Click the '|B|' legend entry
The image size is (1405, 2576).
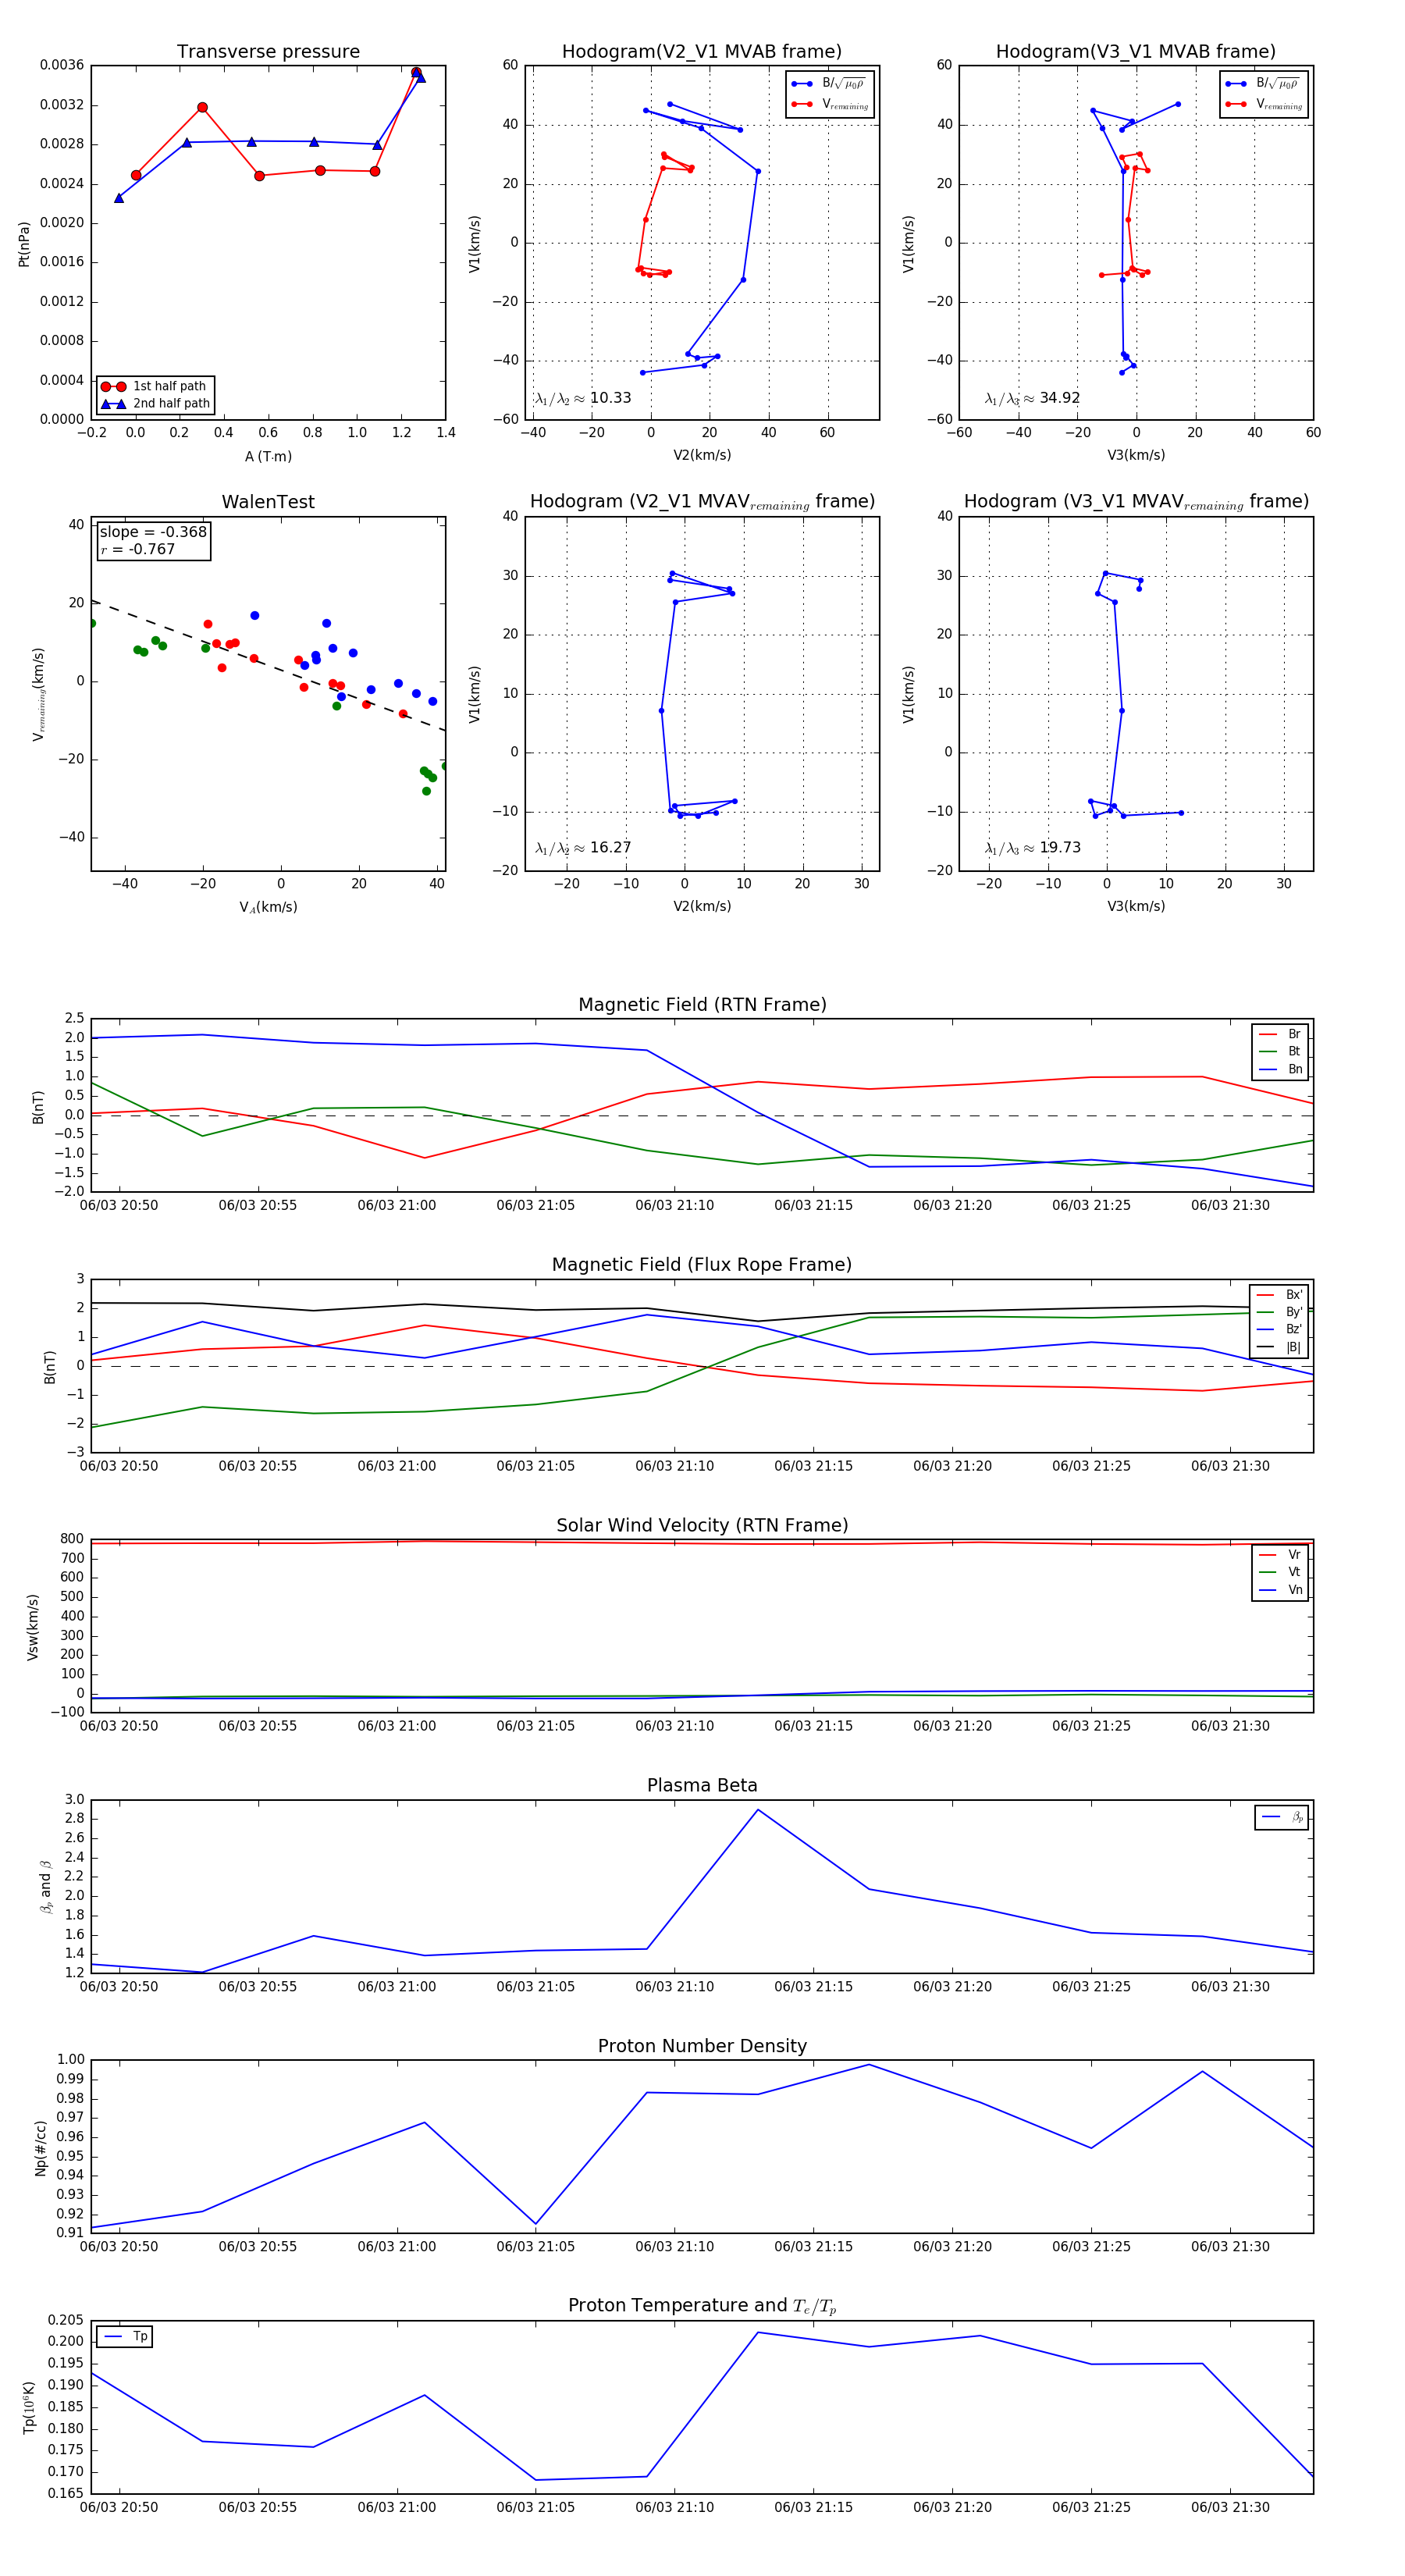[x=1279, y=1347]
